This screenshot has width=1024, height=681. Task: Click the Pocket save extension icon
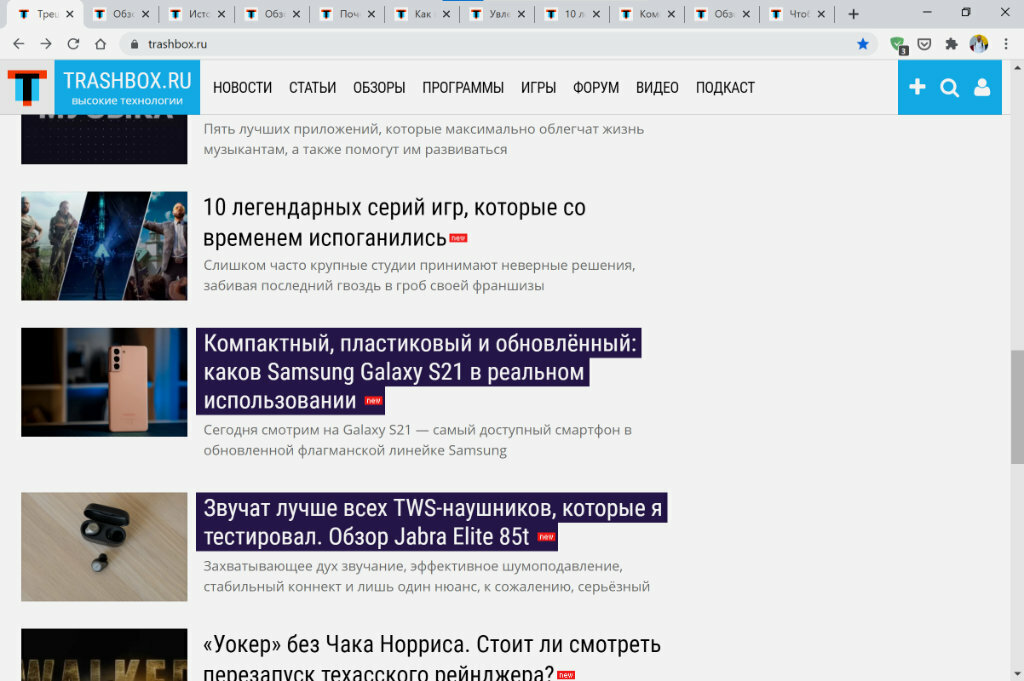[924, 44]
